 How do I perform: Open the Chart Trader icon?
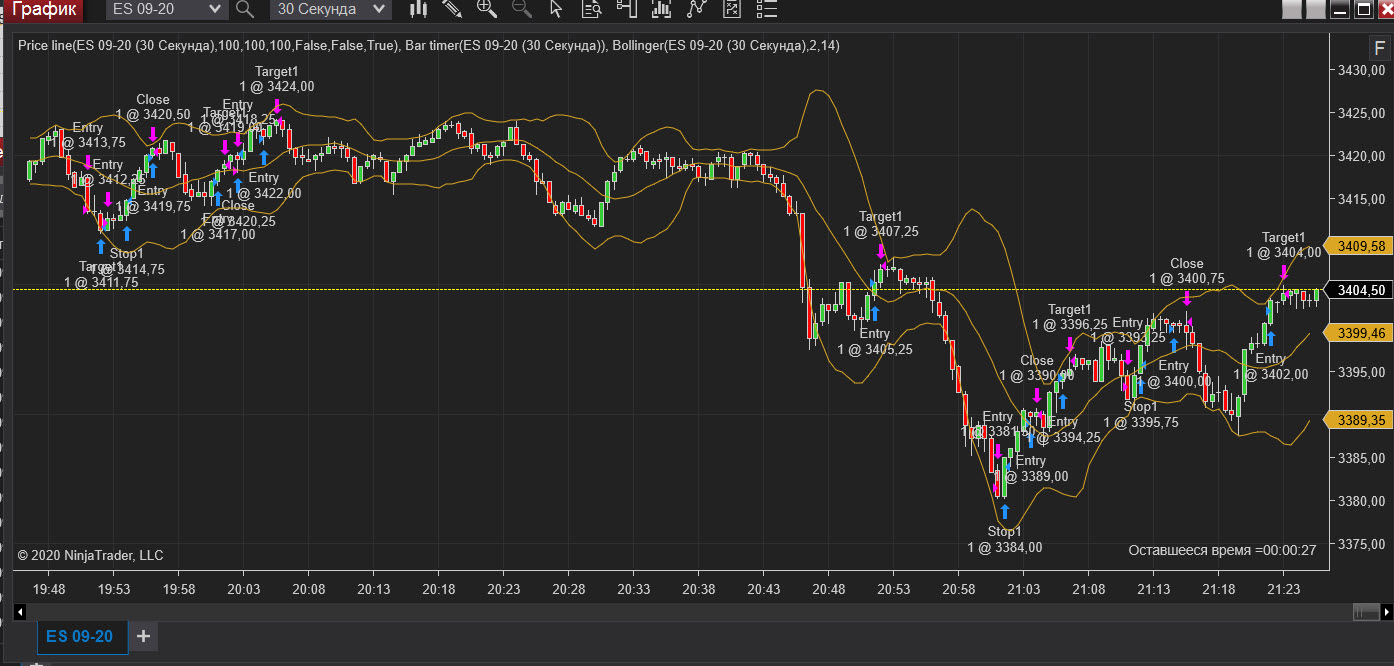coord(627,9)
